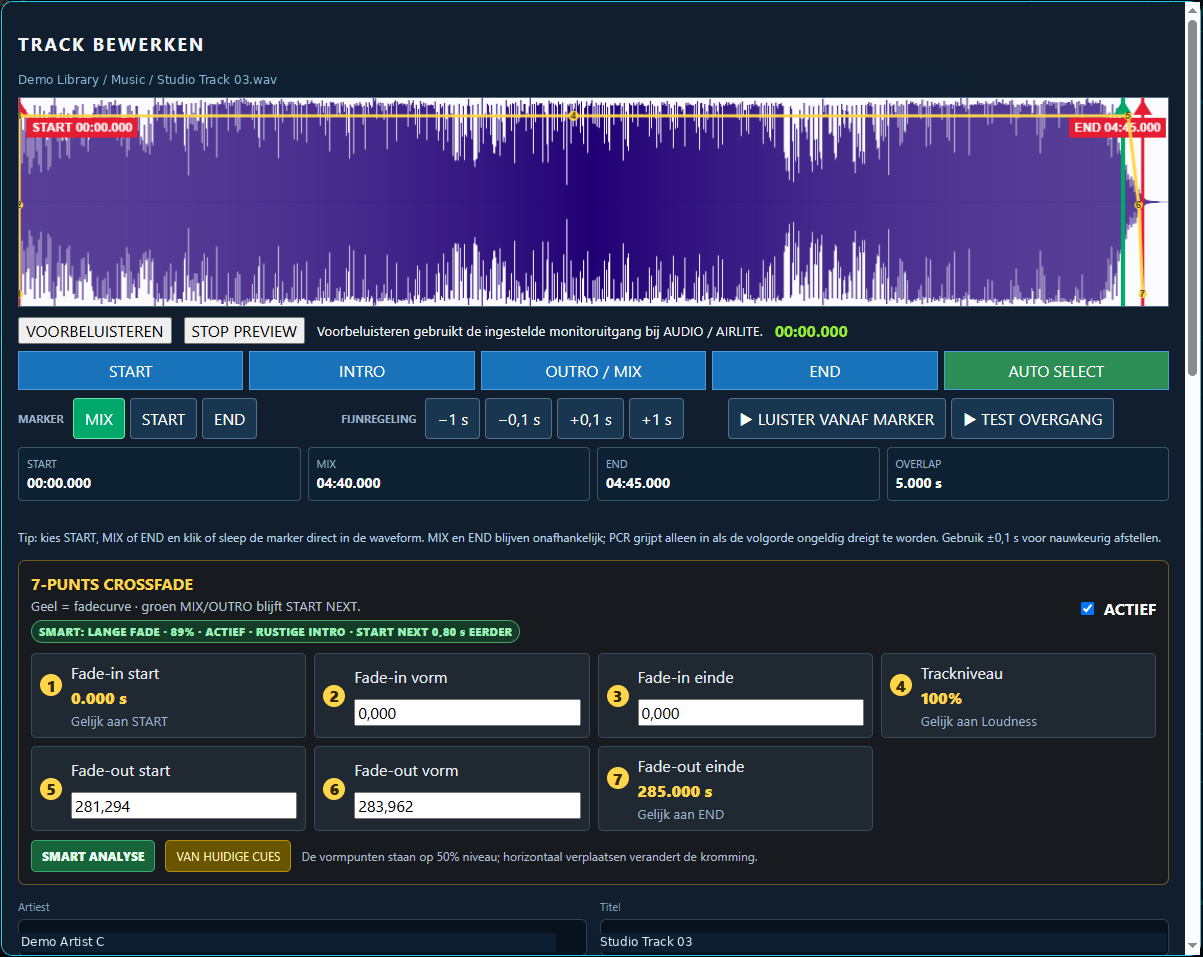Image resolution: width=1203 pixels, height=957 pixels.
Task: Click the Artiest input field
Action: [302, 938]
